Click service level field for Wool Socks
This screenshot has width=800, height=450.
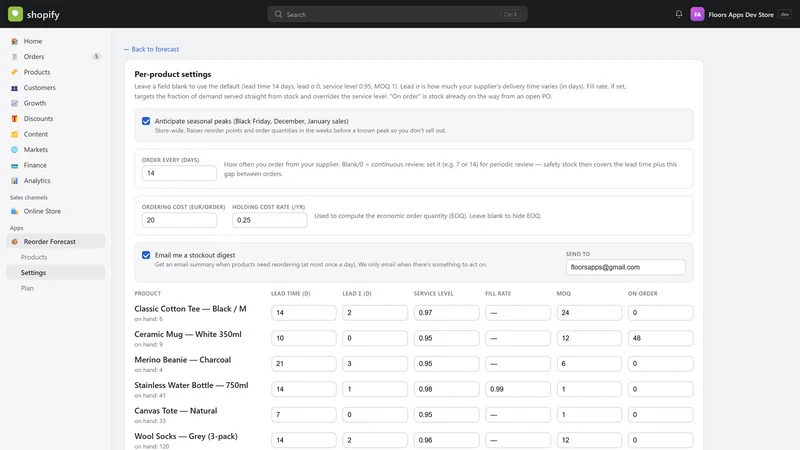point(446,440)
